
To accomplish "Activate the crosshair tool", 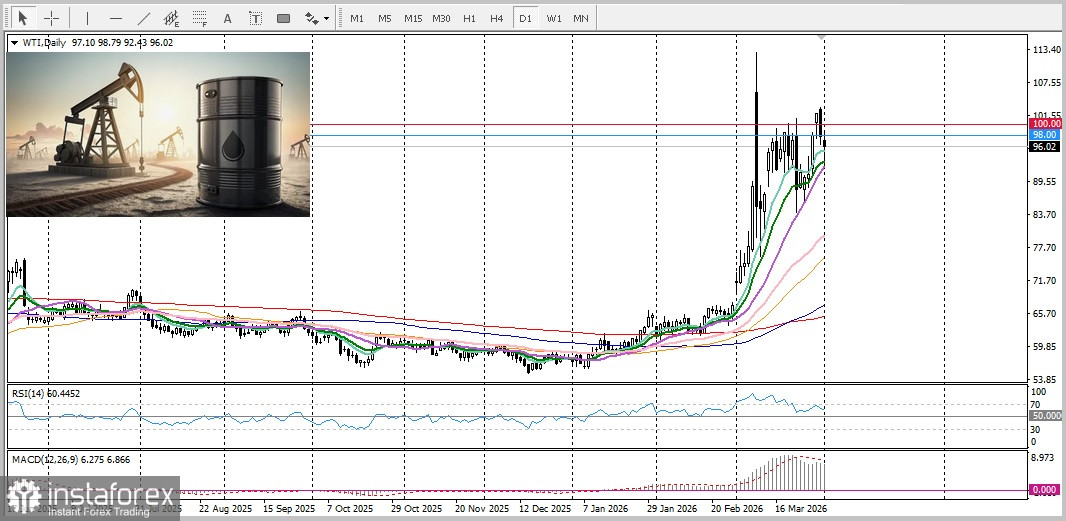I will pyautogui.click(x=51, y=18).
